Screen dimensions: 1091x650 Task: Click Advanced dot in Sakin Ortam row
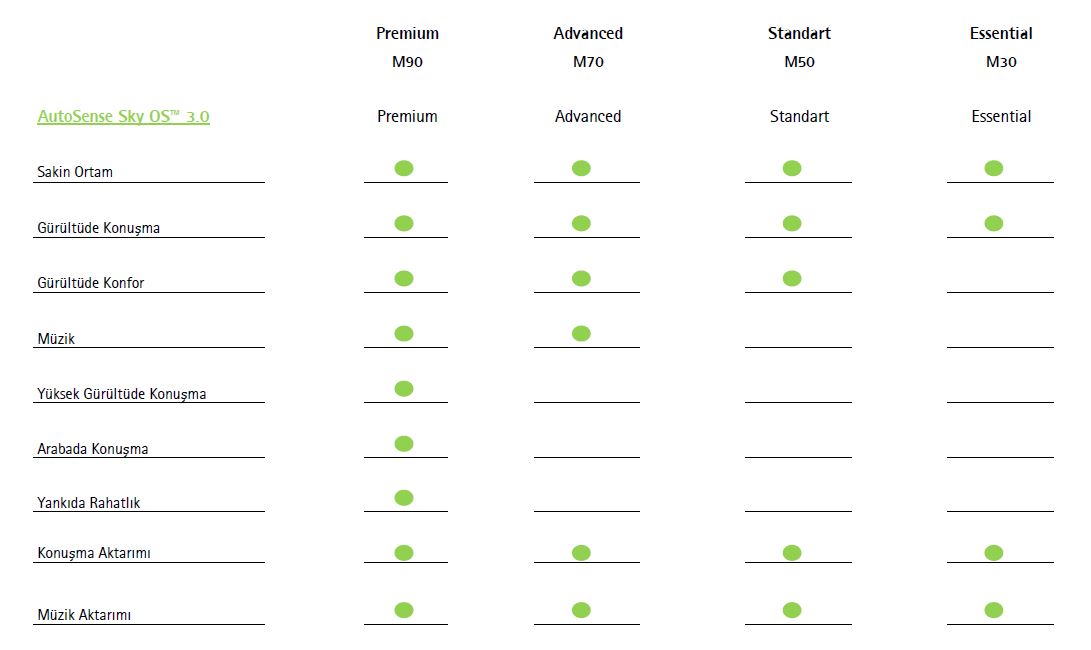(x=581, y=168)
